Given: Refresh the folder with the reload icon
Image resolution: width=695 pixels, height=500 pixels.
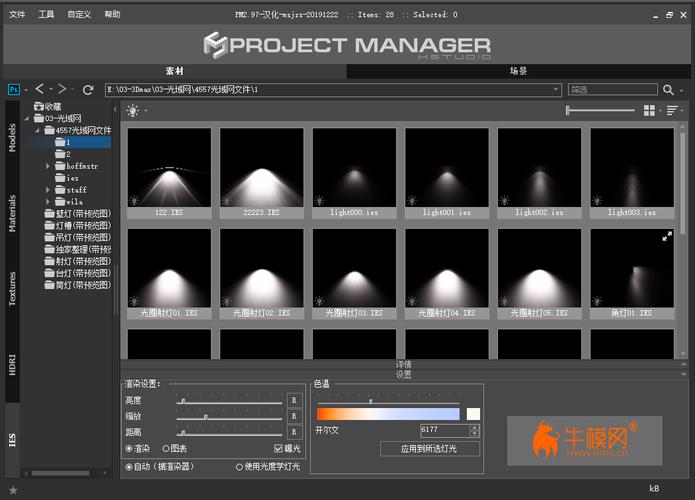Looking at the screenshot, I should click(88, 90).
